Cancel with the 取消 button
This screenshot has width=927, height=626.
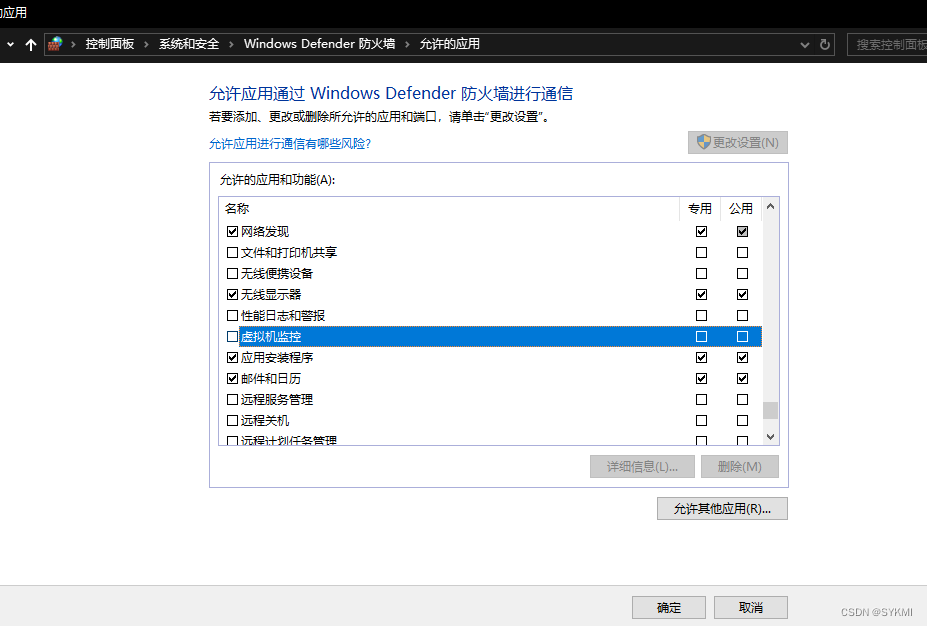click(751, 607)
